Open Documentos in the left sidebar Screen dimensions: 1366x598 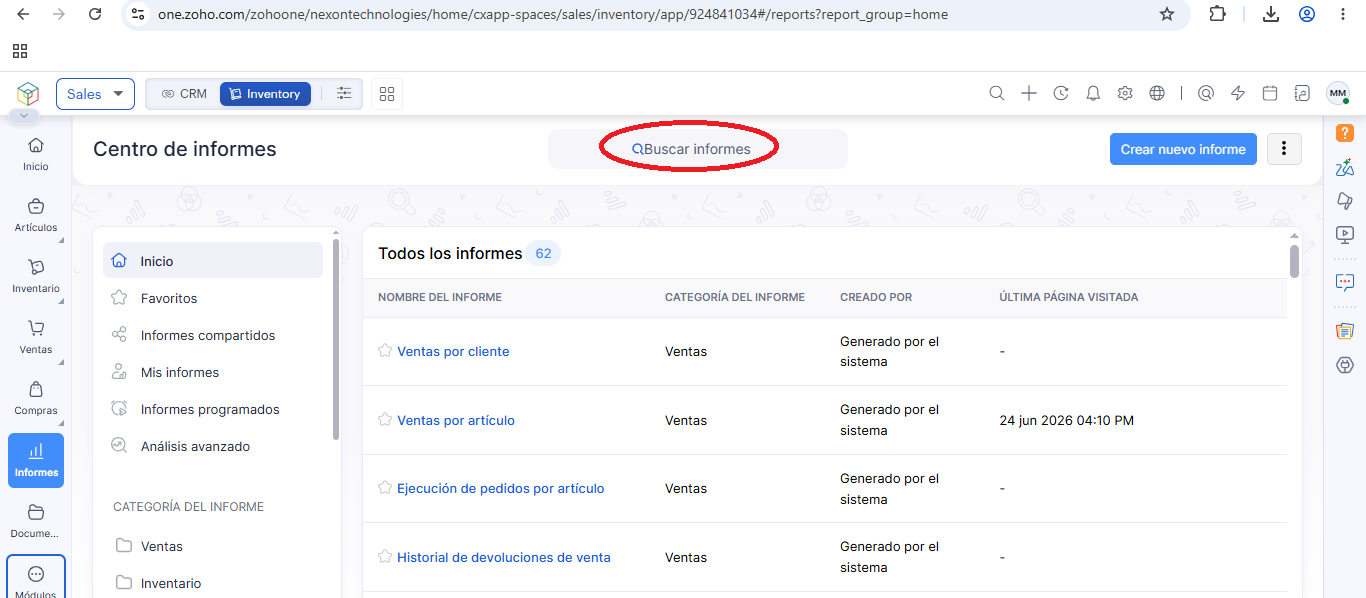[x=36, y=521]
